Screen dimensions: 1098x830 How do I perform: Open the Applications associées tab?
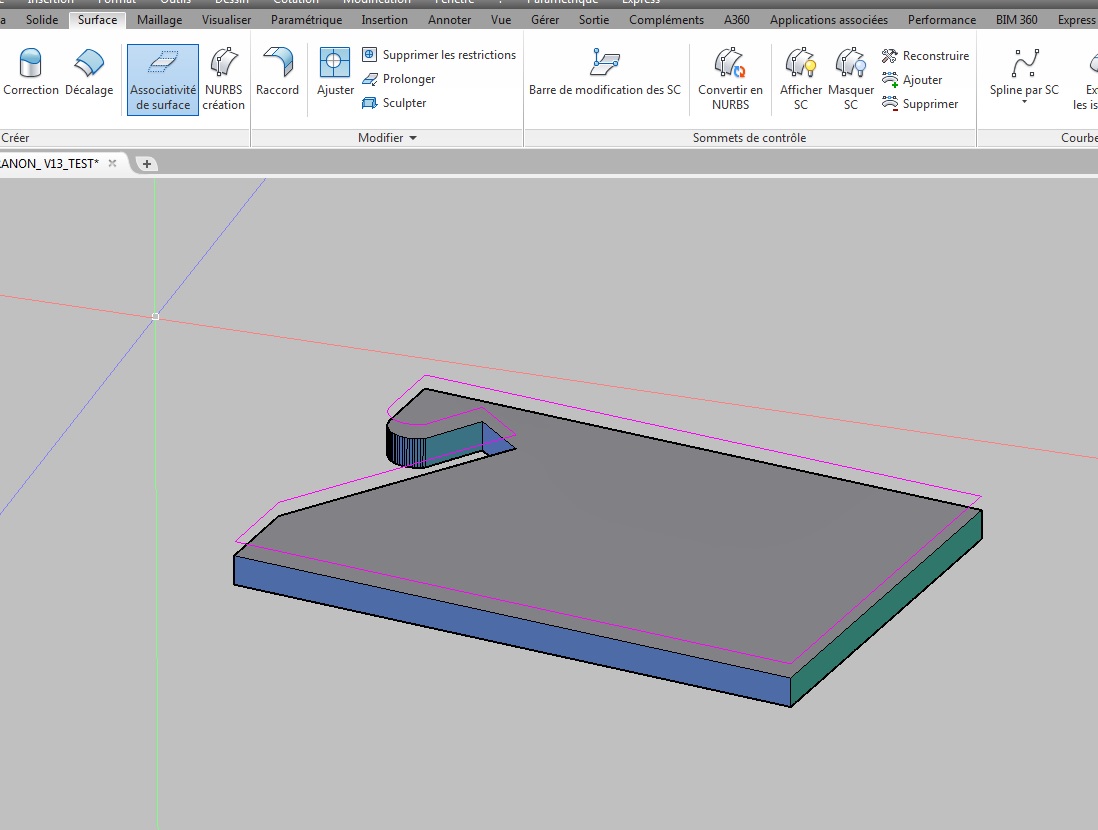[x=829, y=20]
